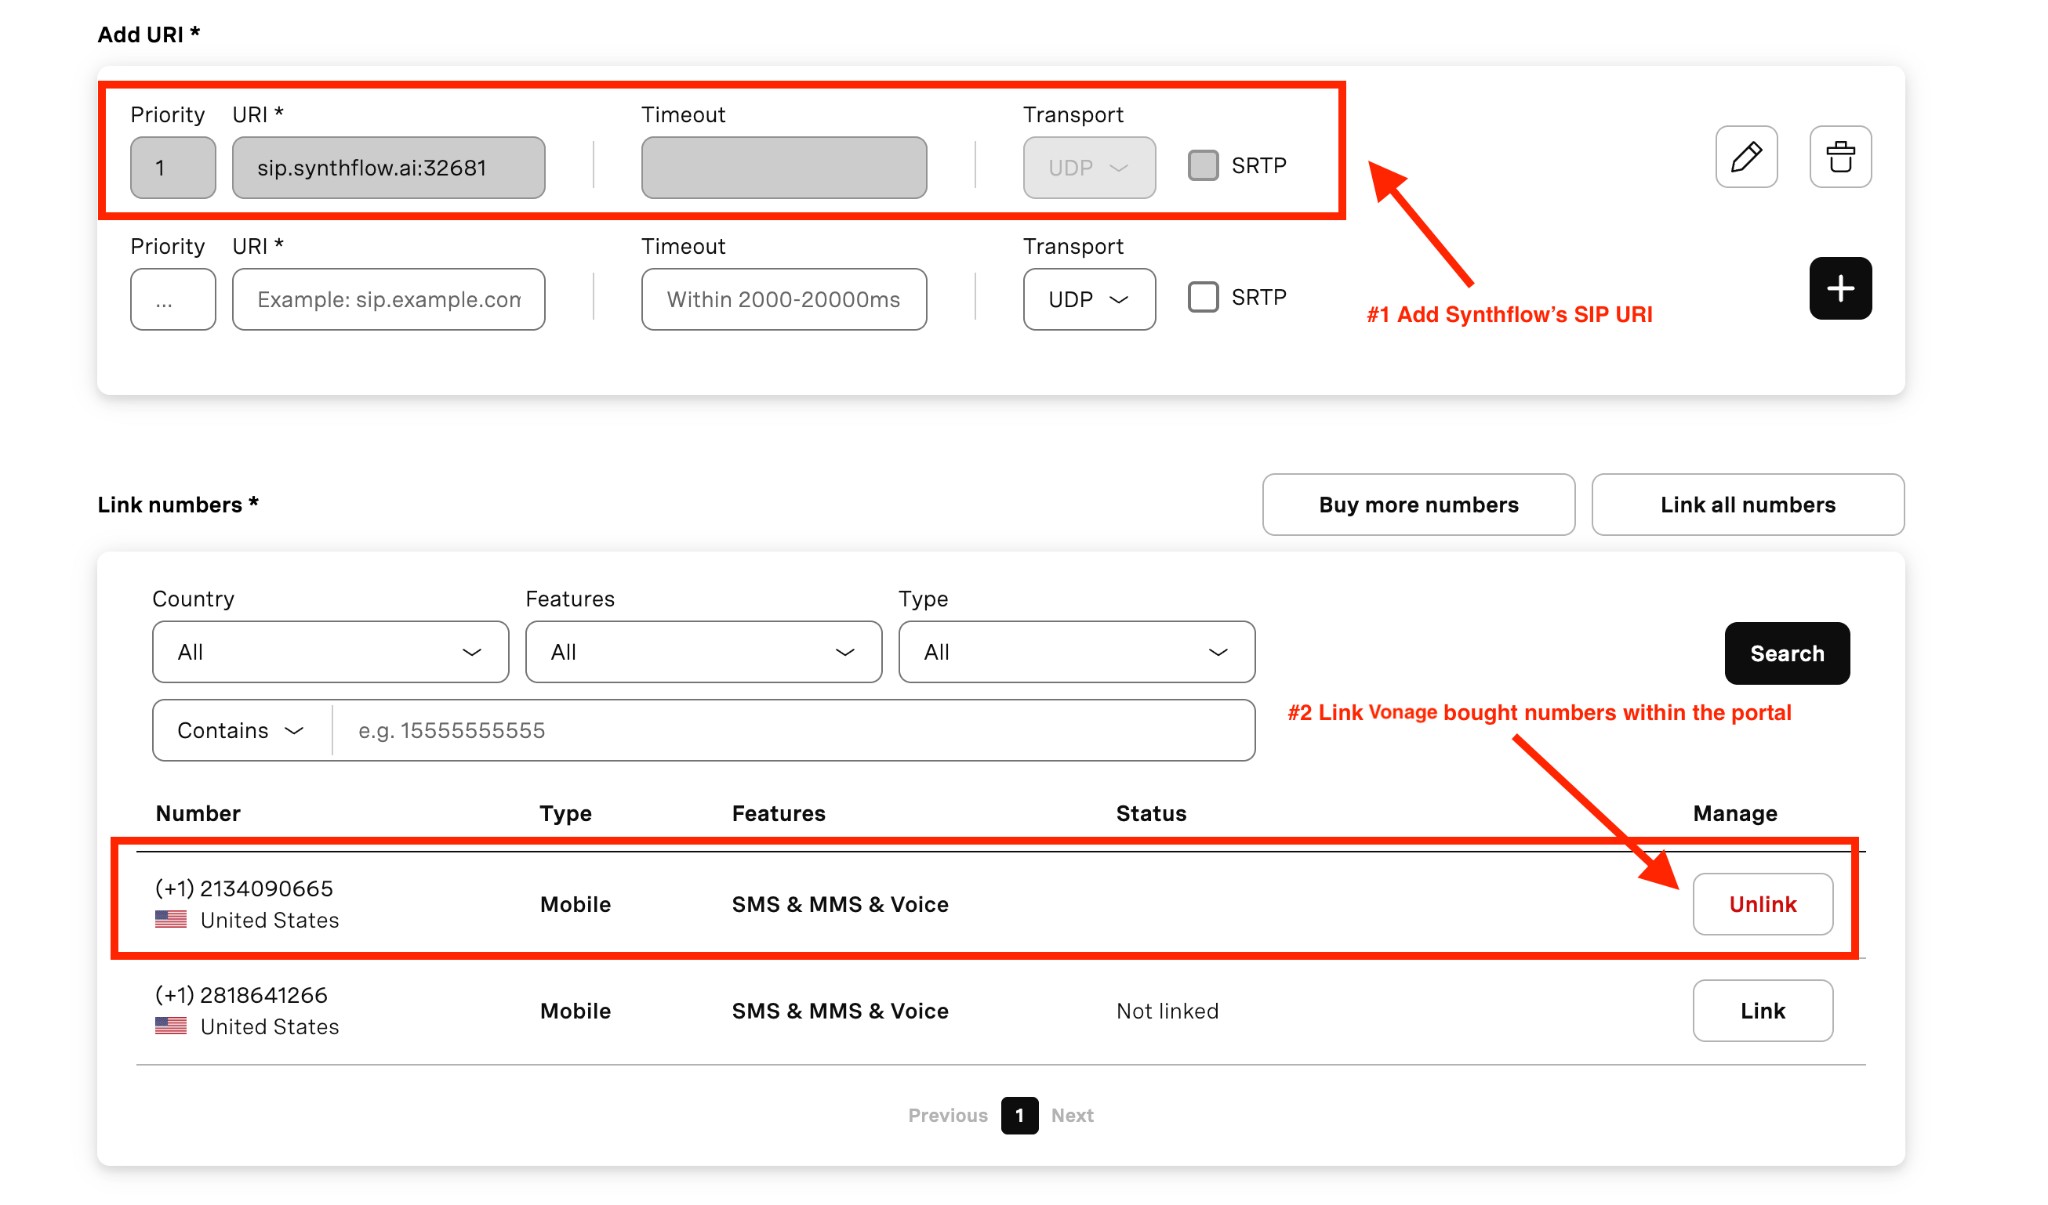Select page 1 in pagination
2048x1205 pixels.
pyautogui.click(x=1019, y=1115)
